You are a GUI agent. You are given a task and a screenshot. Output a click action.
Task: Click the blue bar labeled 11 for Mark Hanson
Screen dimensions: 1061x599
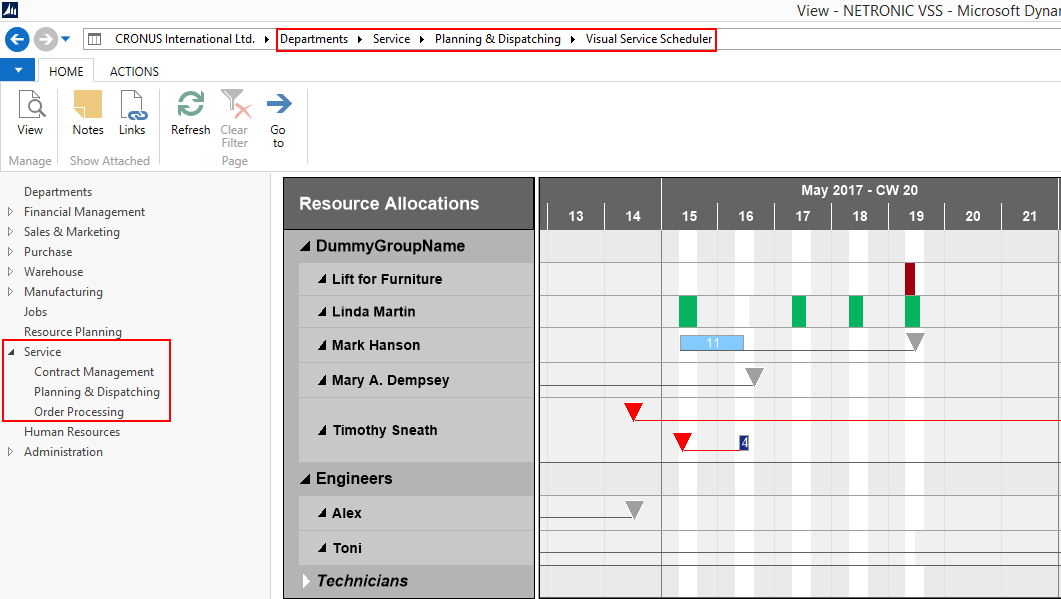(711, 343)
